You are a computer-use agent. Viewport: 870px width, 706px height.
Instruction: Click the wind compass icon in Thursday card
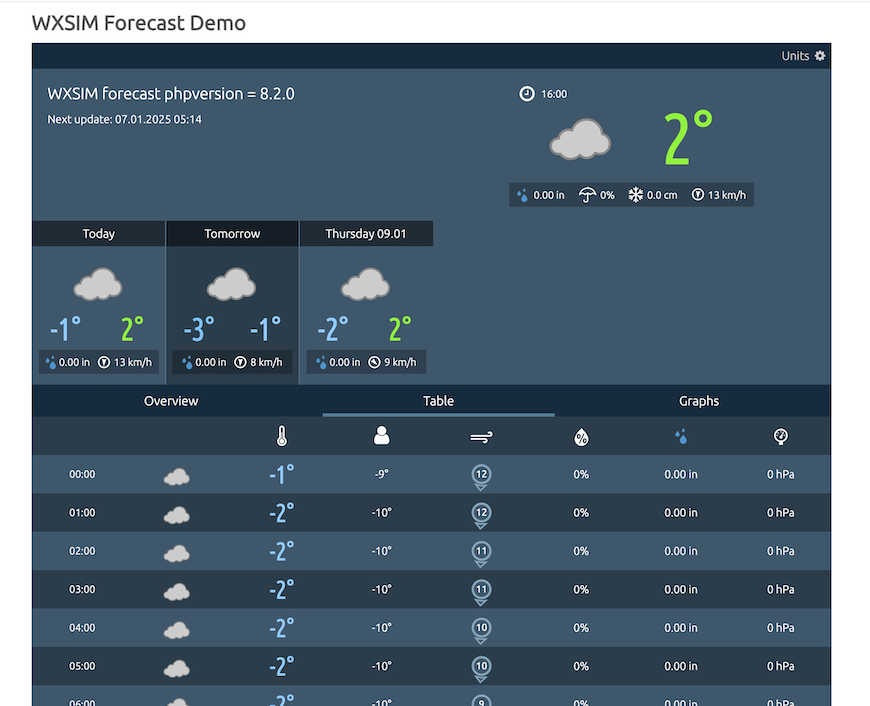[x=375, y=362]
